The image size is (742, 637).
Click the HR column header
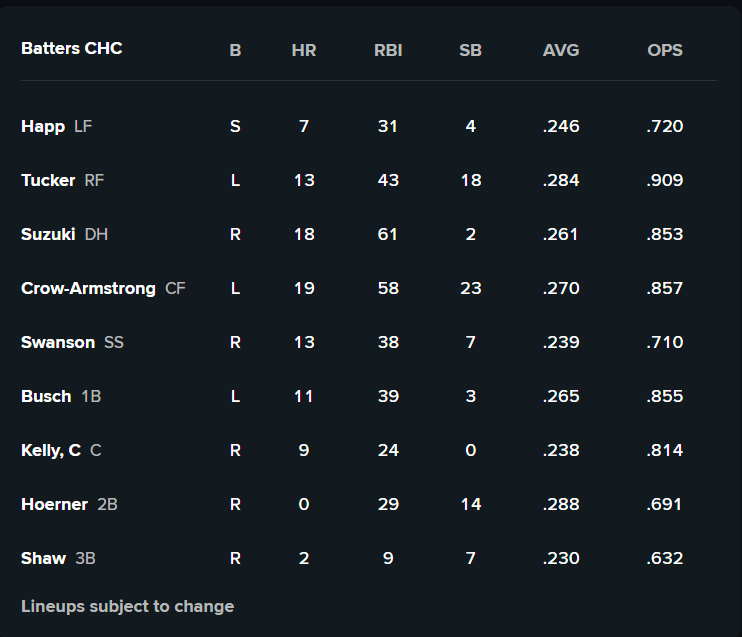point(304,50)
